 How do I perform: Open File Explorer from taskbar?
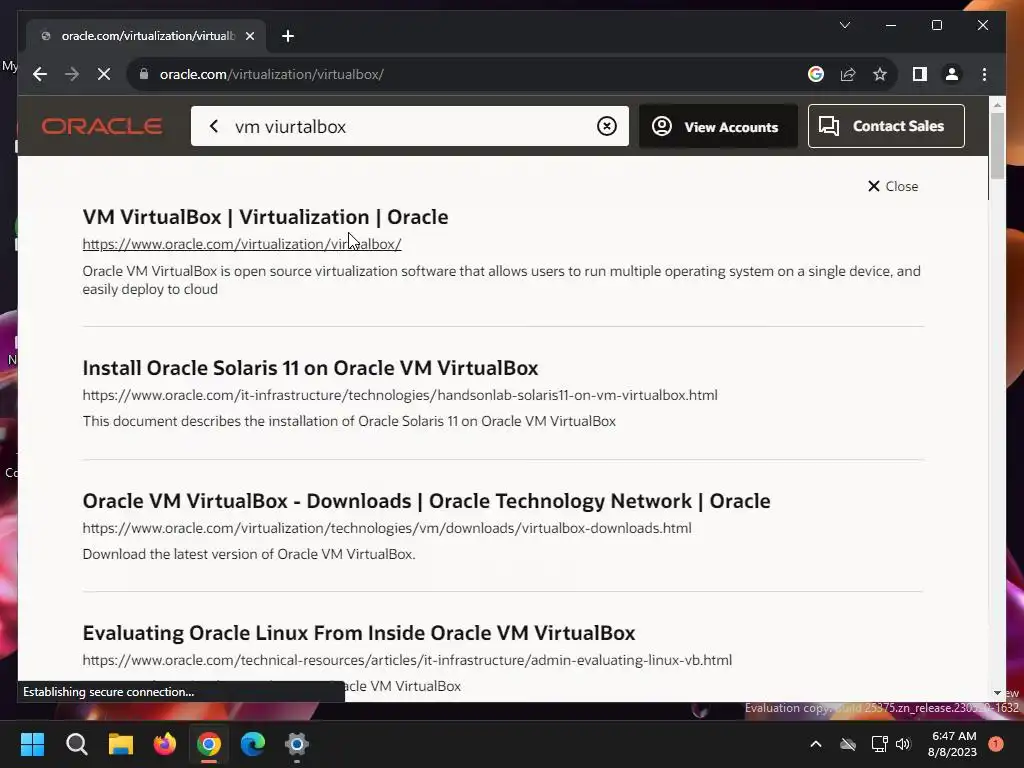point(121,744)
